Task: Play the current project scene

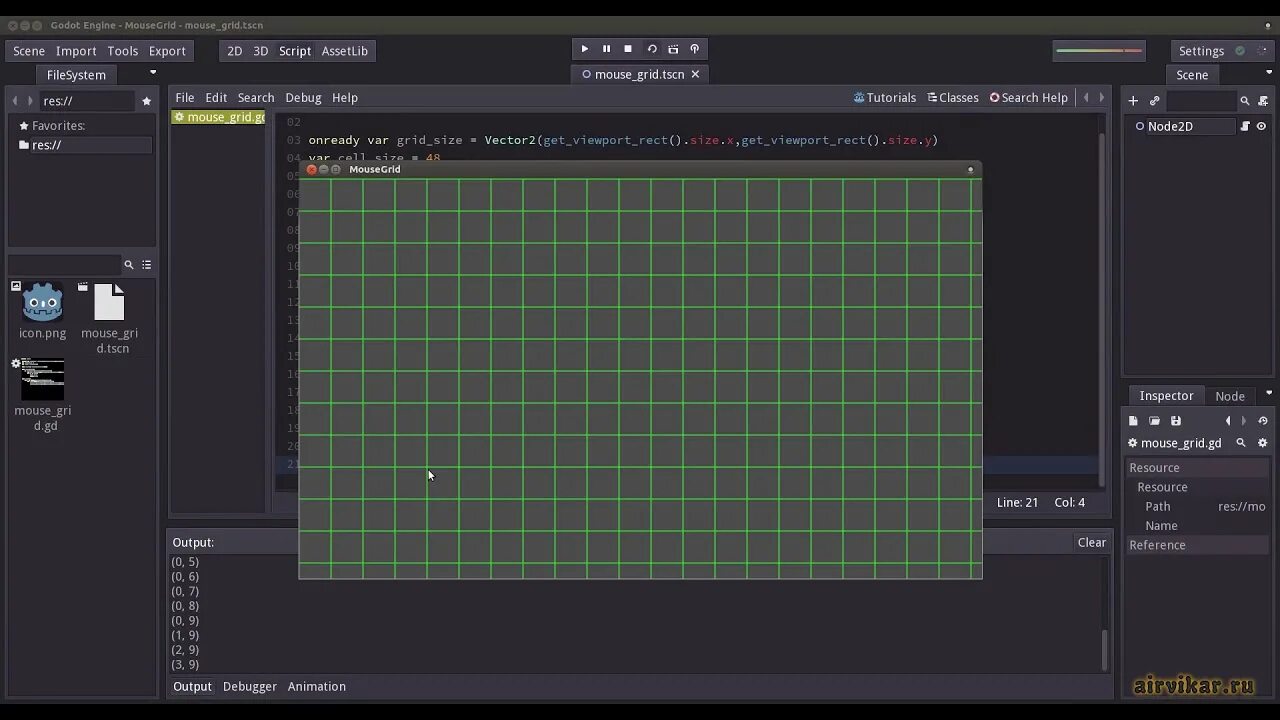Action: [584, 48]
